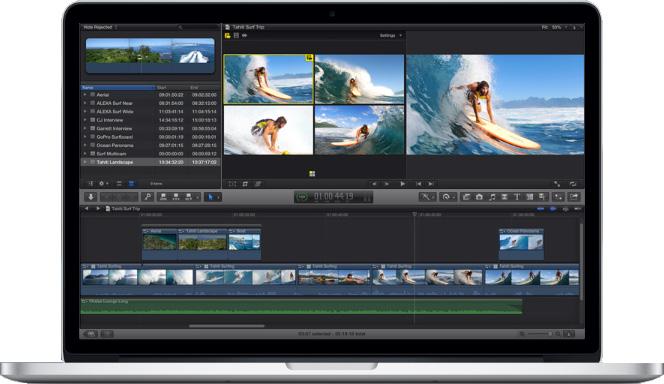The height and width of the screenshot is (384, 664).
Task: Open the Photos browser camera icon
Action: [x=479, y=197]
